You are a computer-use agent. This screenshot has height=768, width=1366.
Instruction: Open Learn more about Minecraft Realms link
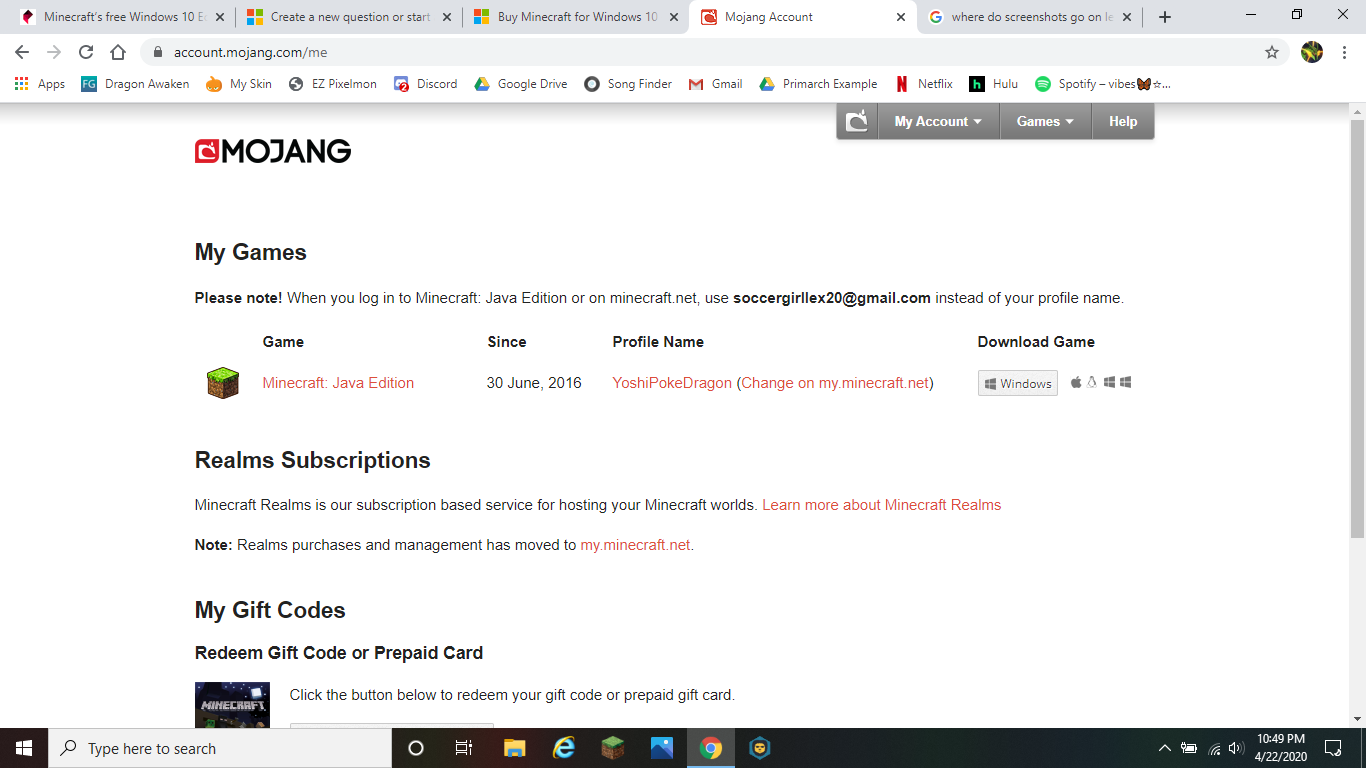click(881, 505)
